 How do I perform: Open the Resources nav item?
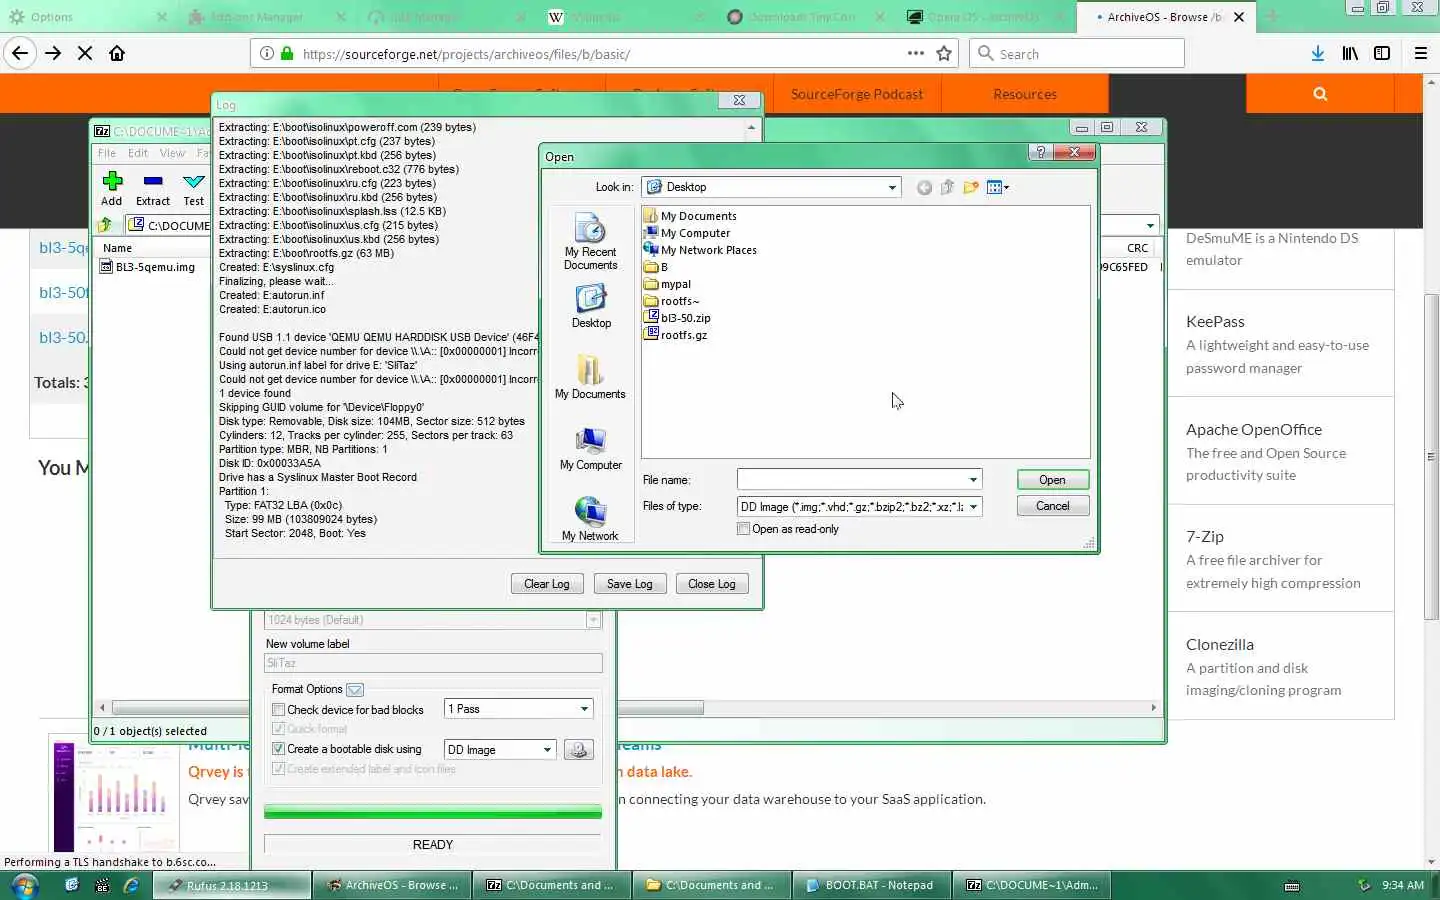[x=1025, y=94]
